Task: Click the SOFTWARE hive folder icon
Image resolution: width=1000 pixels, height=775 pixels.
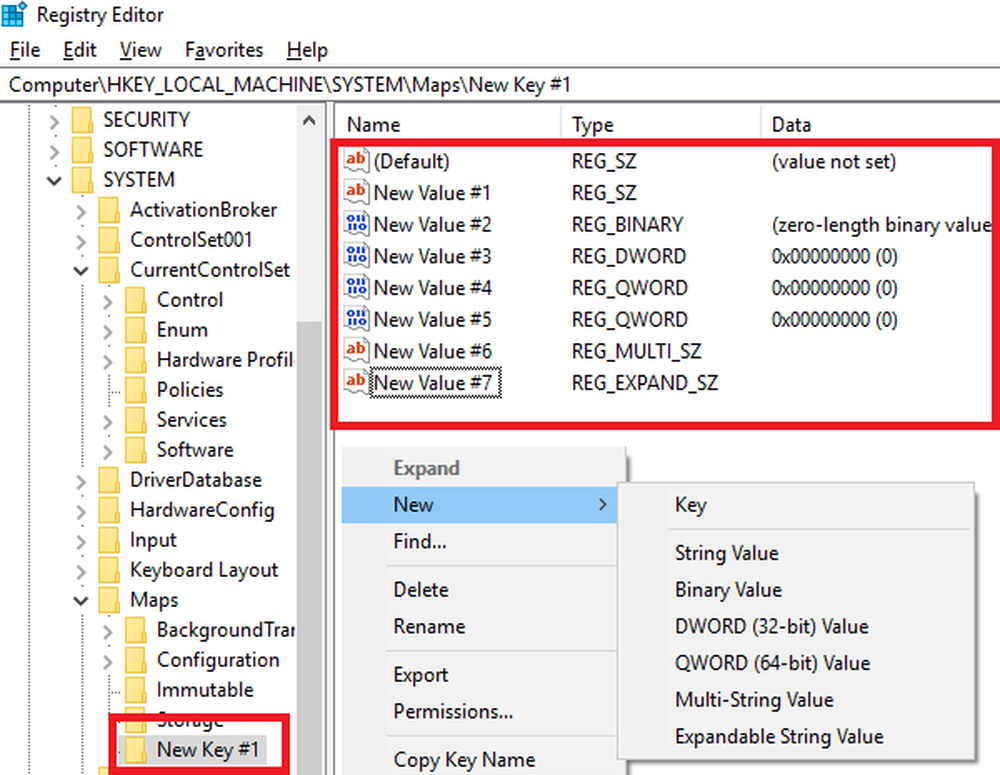Action: click(x=82, y=149)
